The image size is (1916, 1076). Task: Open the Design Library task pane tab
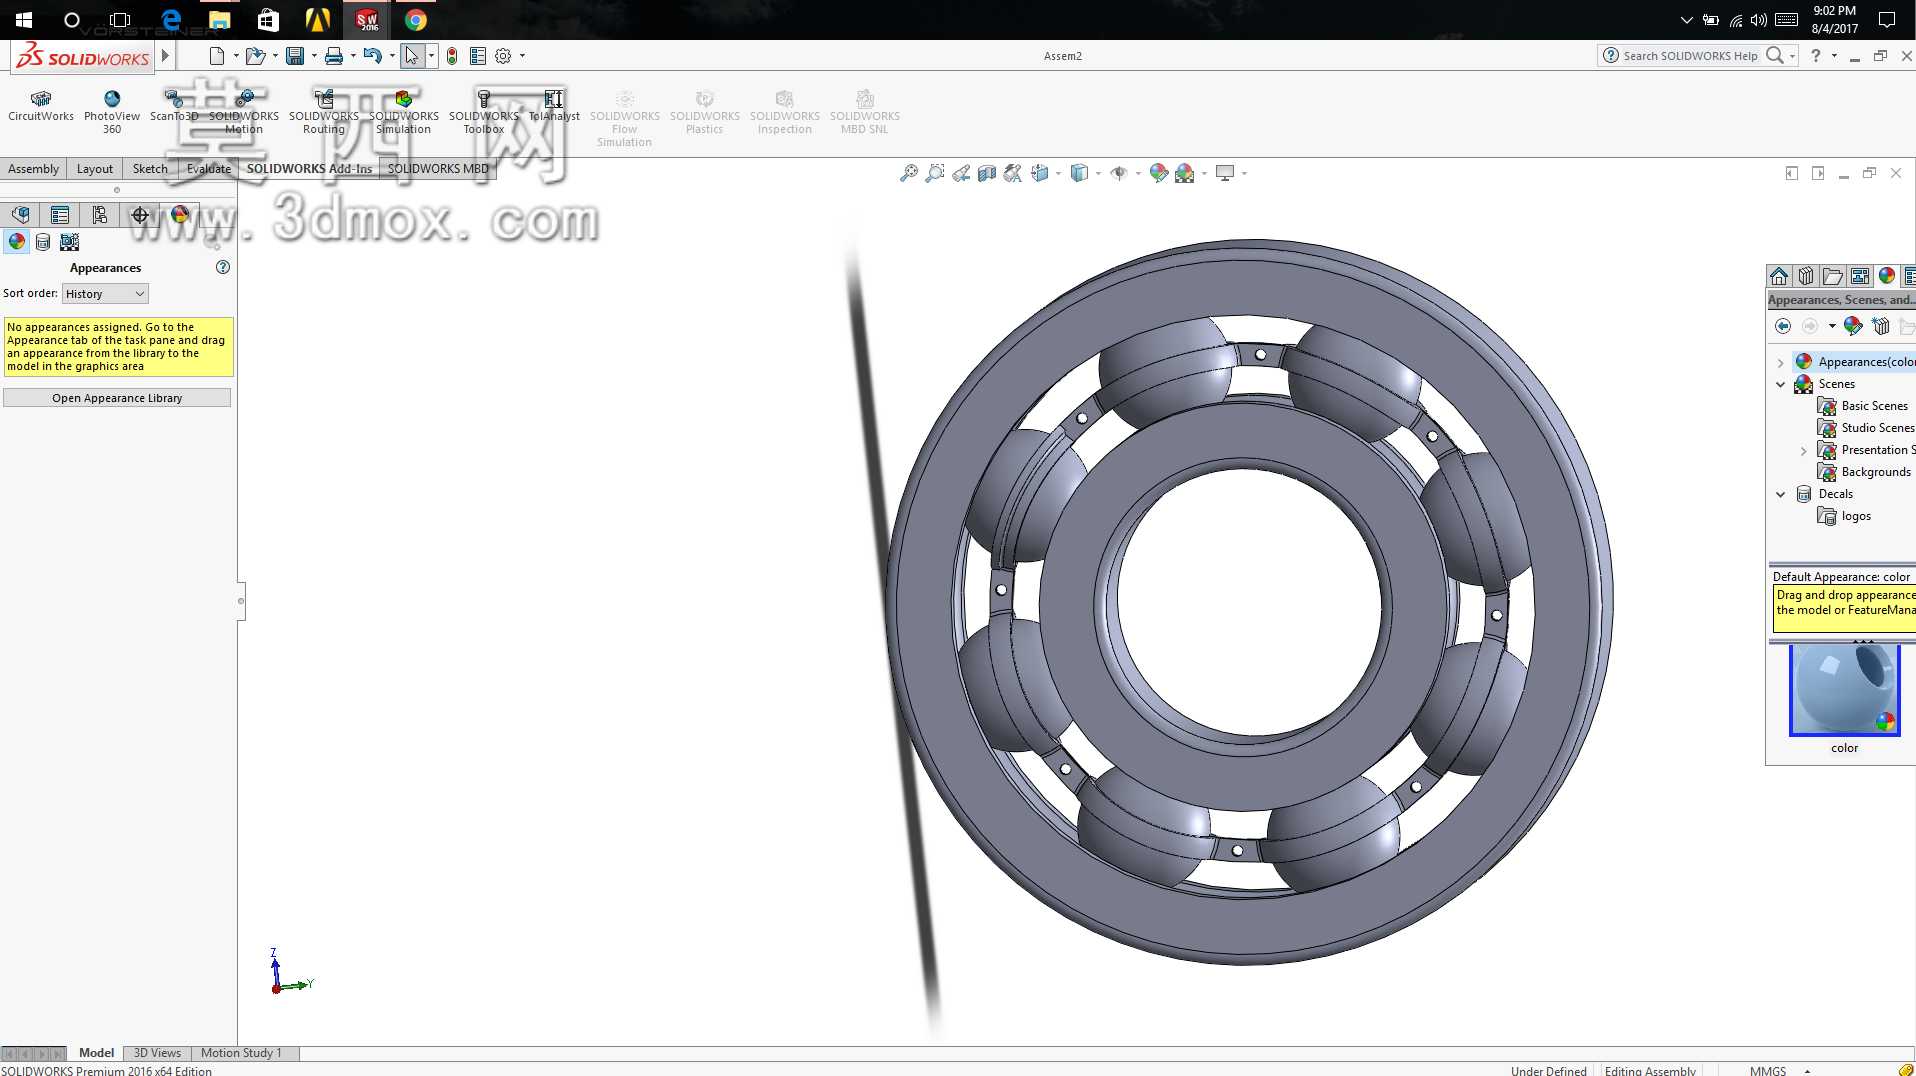(x=1806, y=276)
